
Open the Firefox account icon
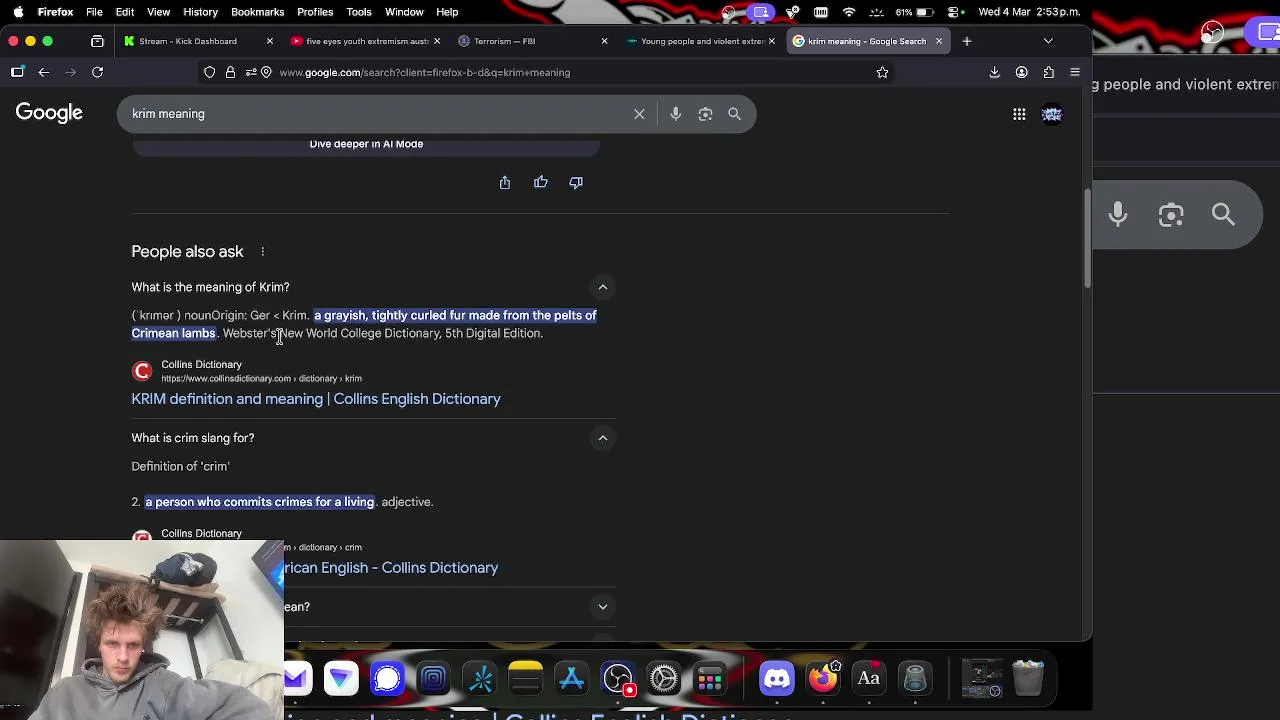click(x=1021, y=72)
